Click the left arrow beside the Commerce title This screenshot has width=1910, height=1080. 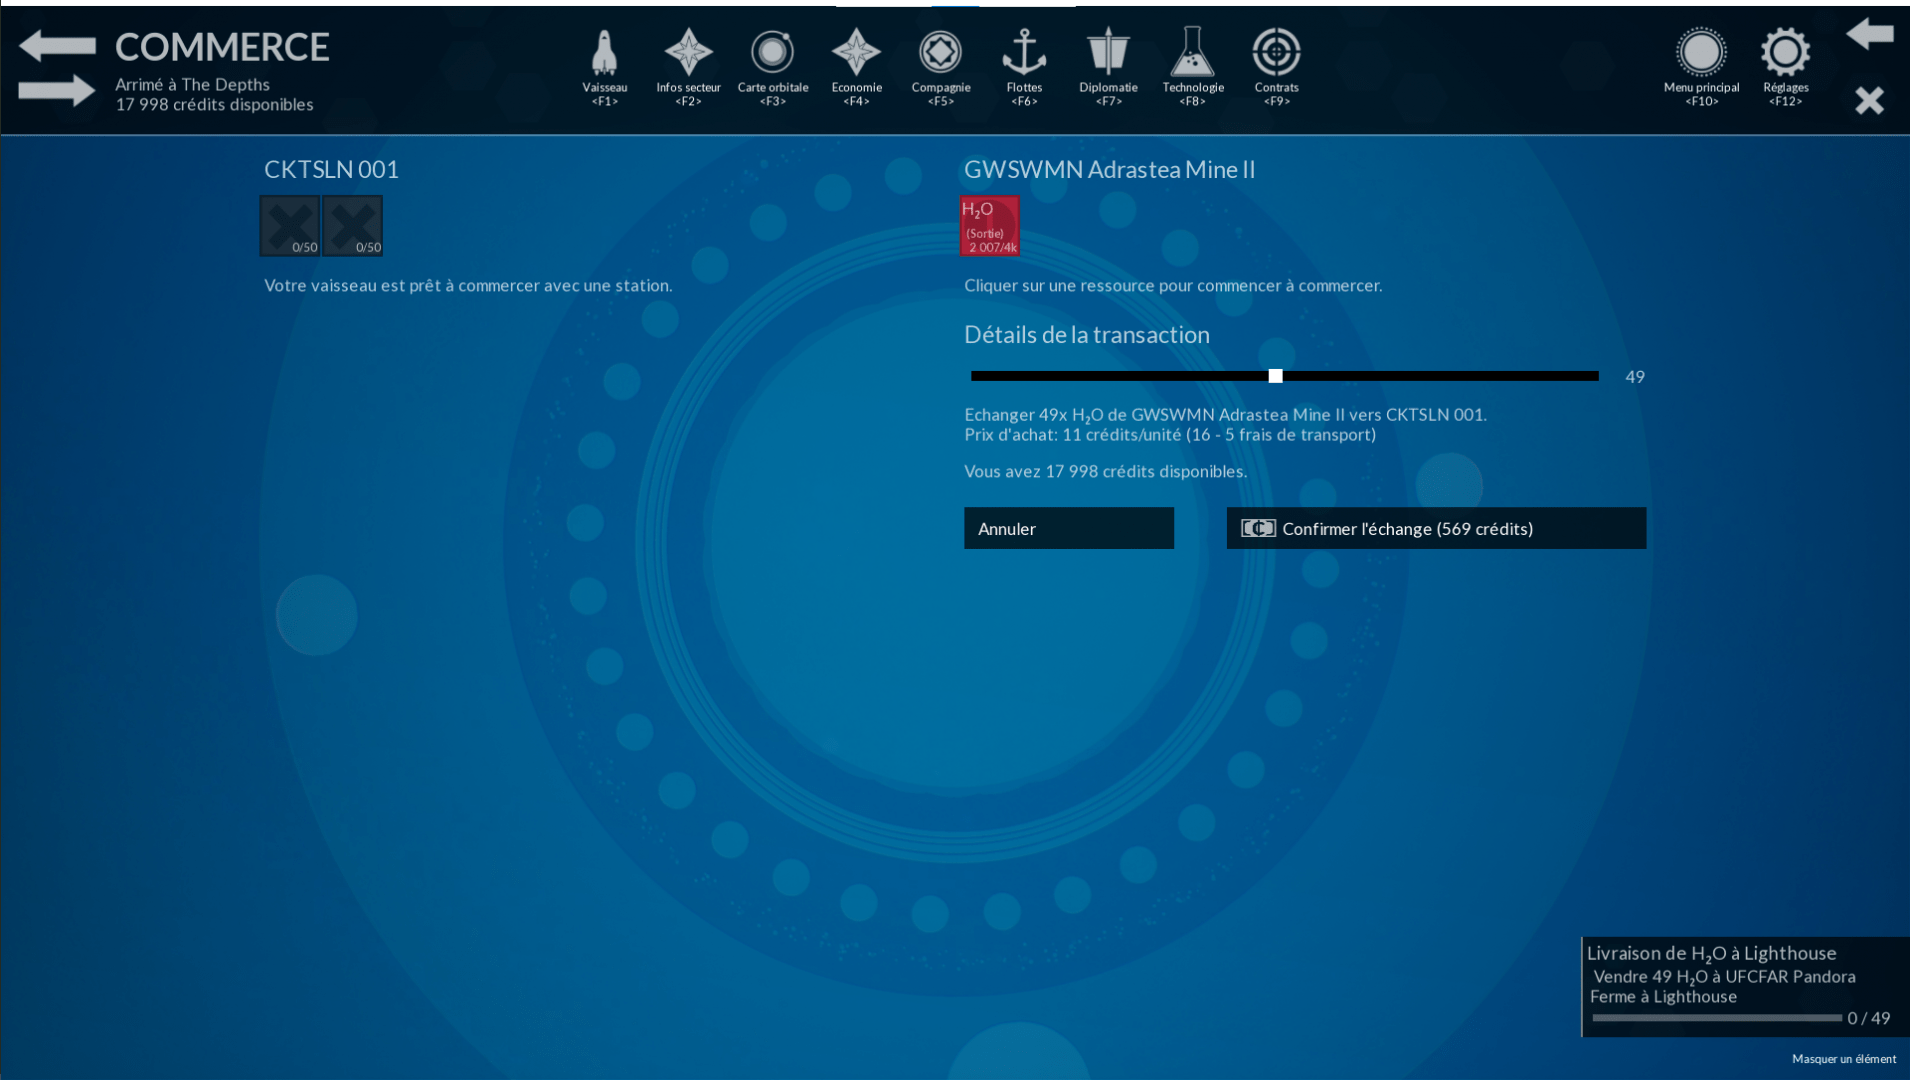57,45
